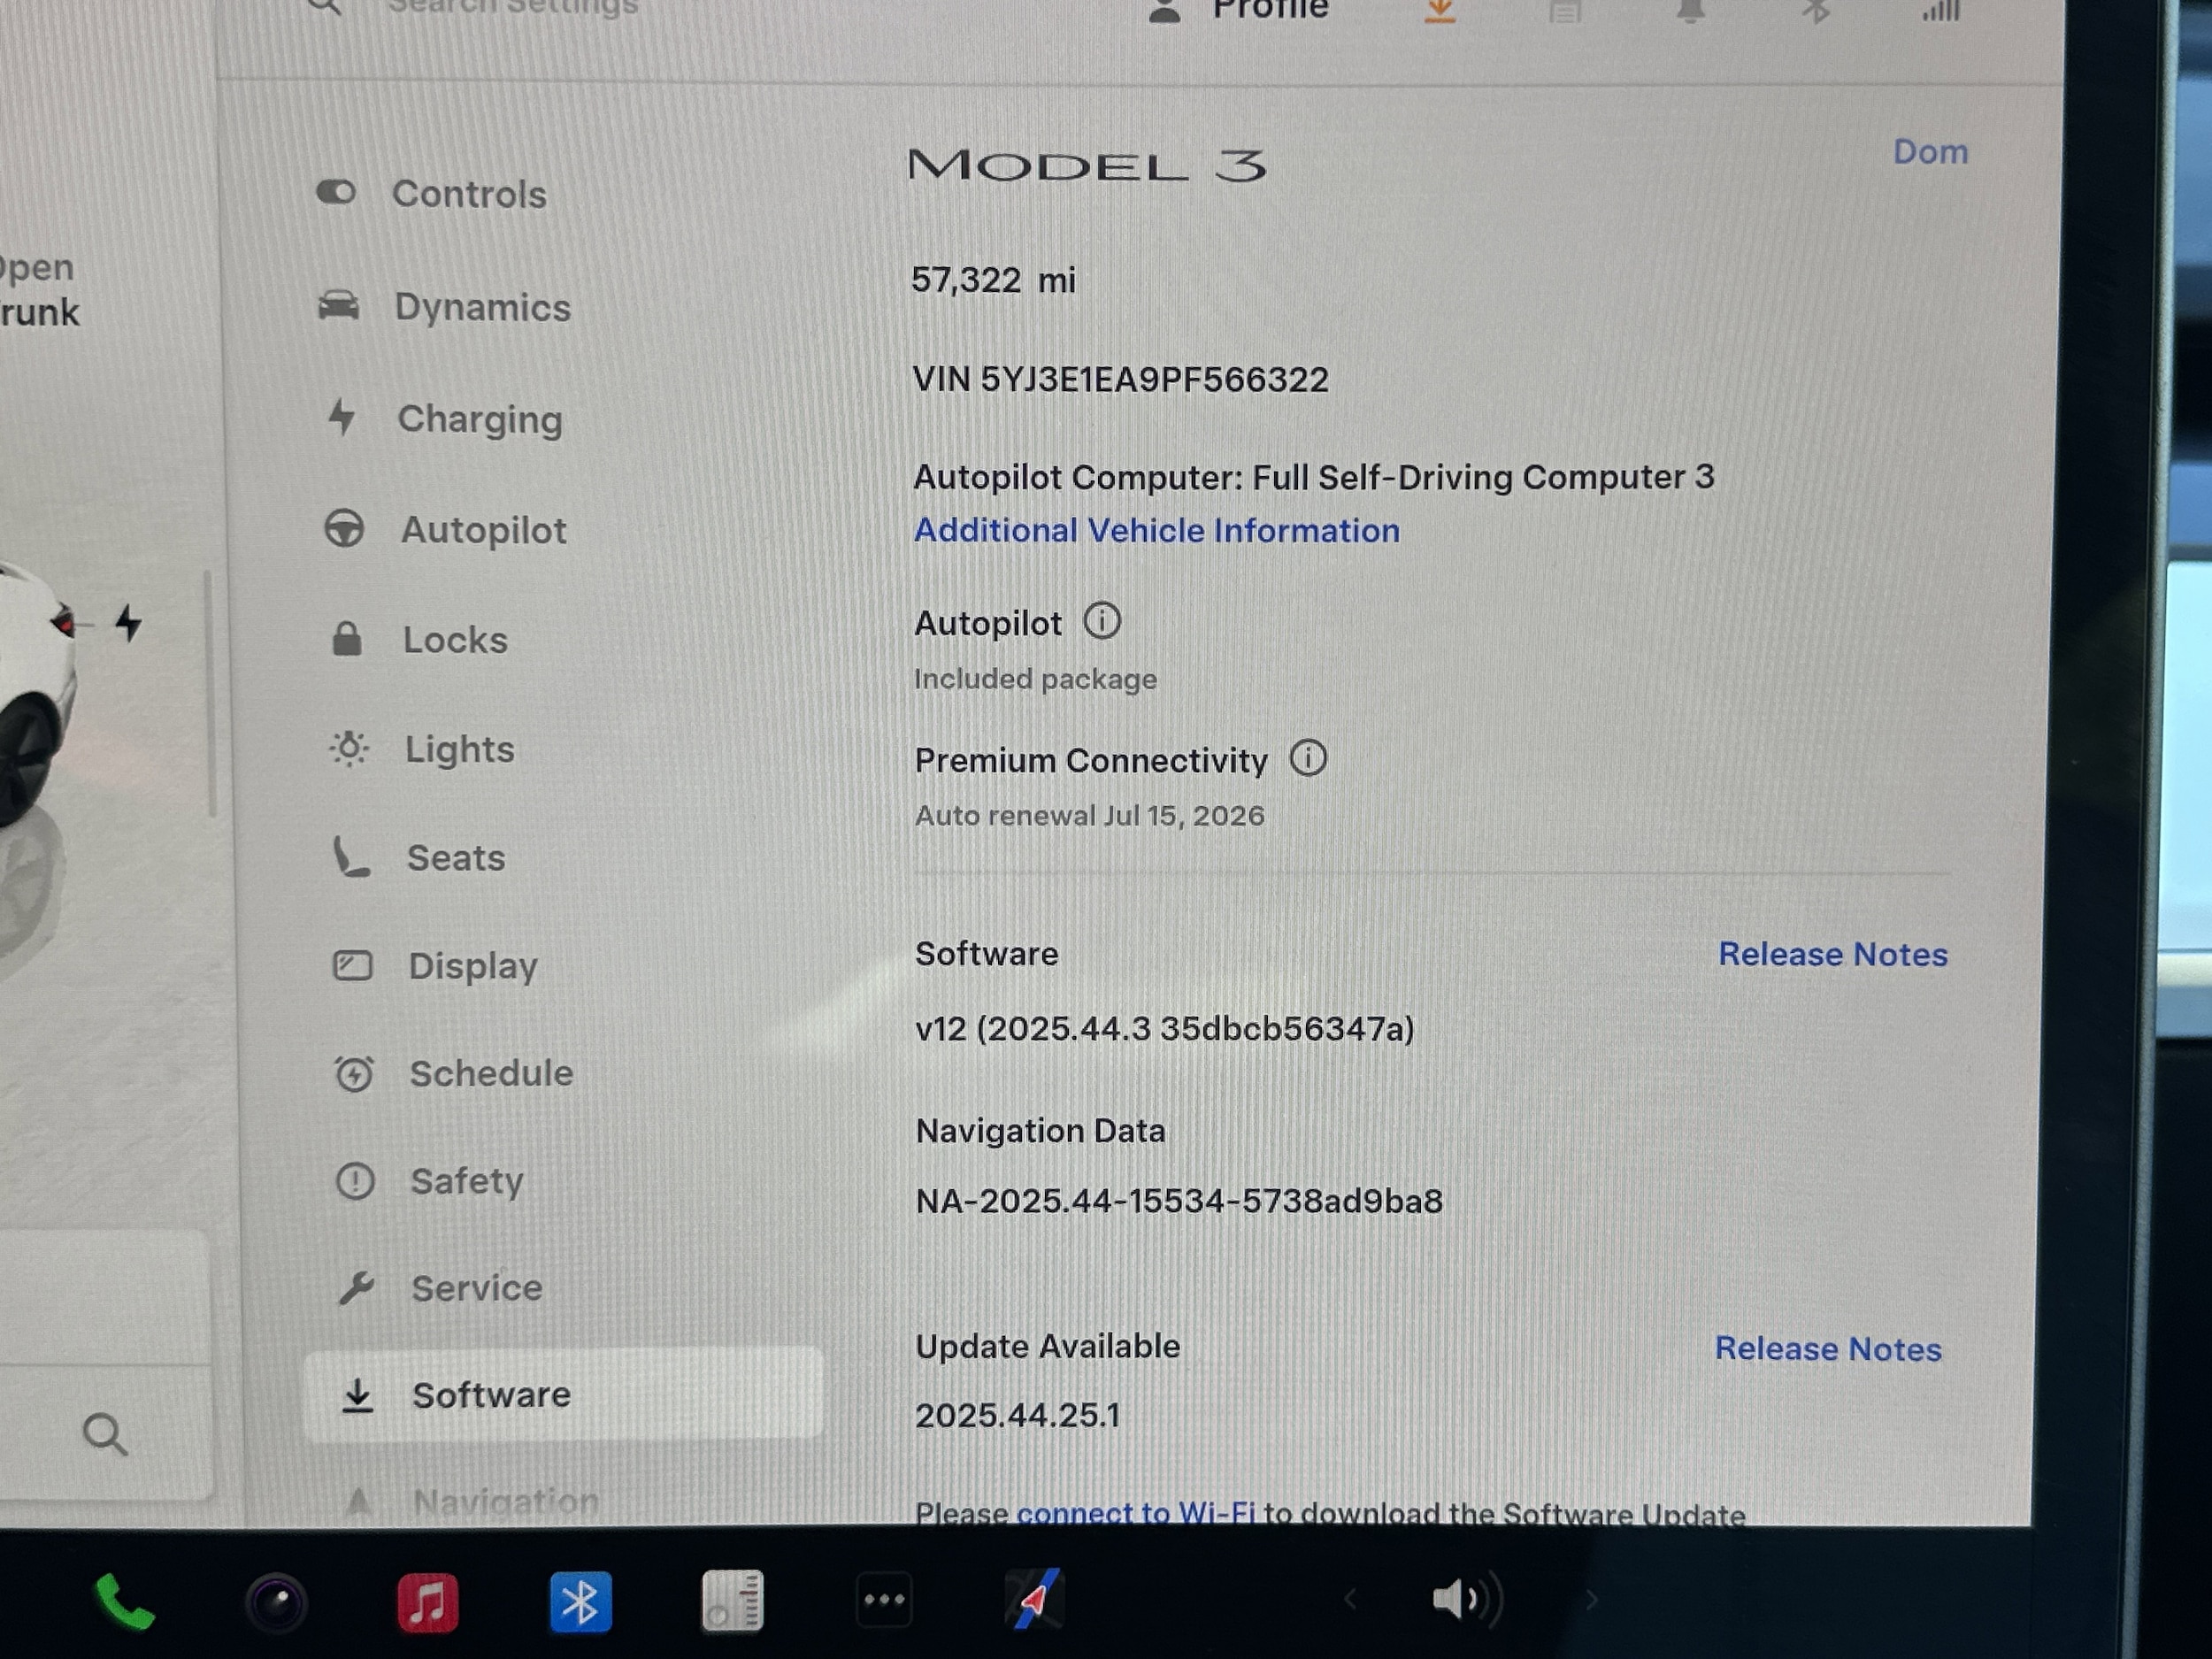The width and height of the screenshot is (2212, 1659).
Task: Tap the vehicle name Dom
Action: 1929,152
